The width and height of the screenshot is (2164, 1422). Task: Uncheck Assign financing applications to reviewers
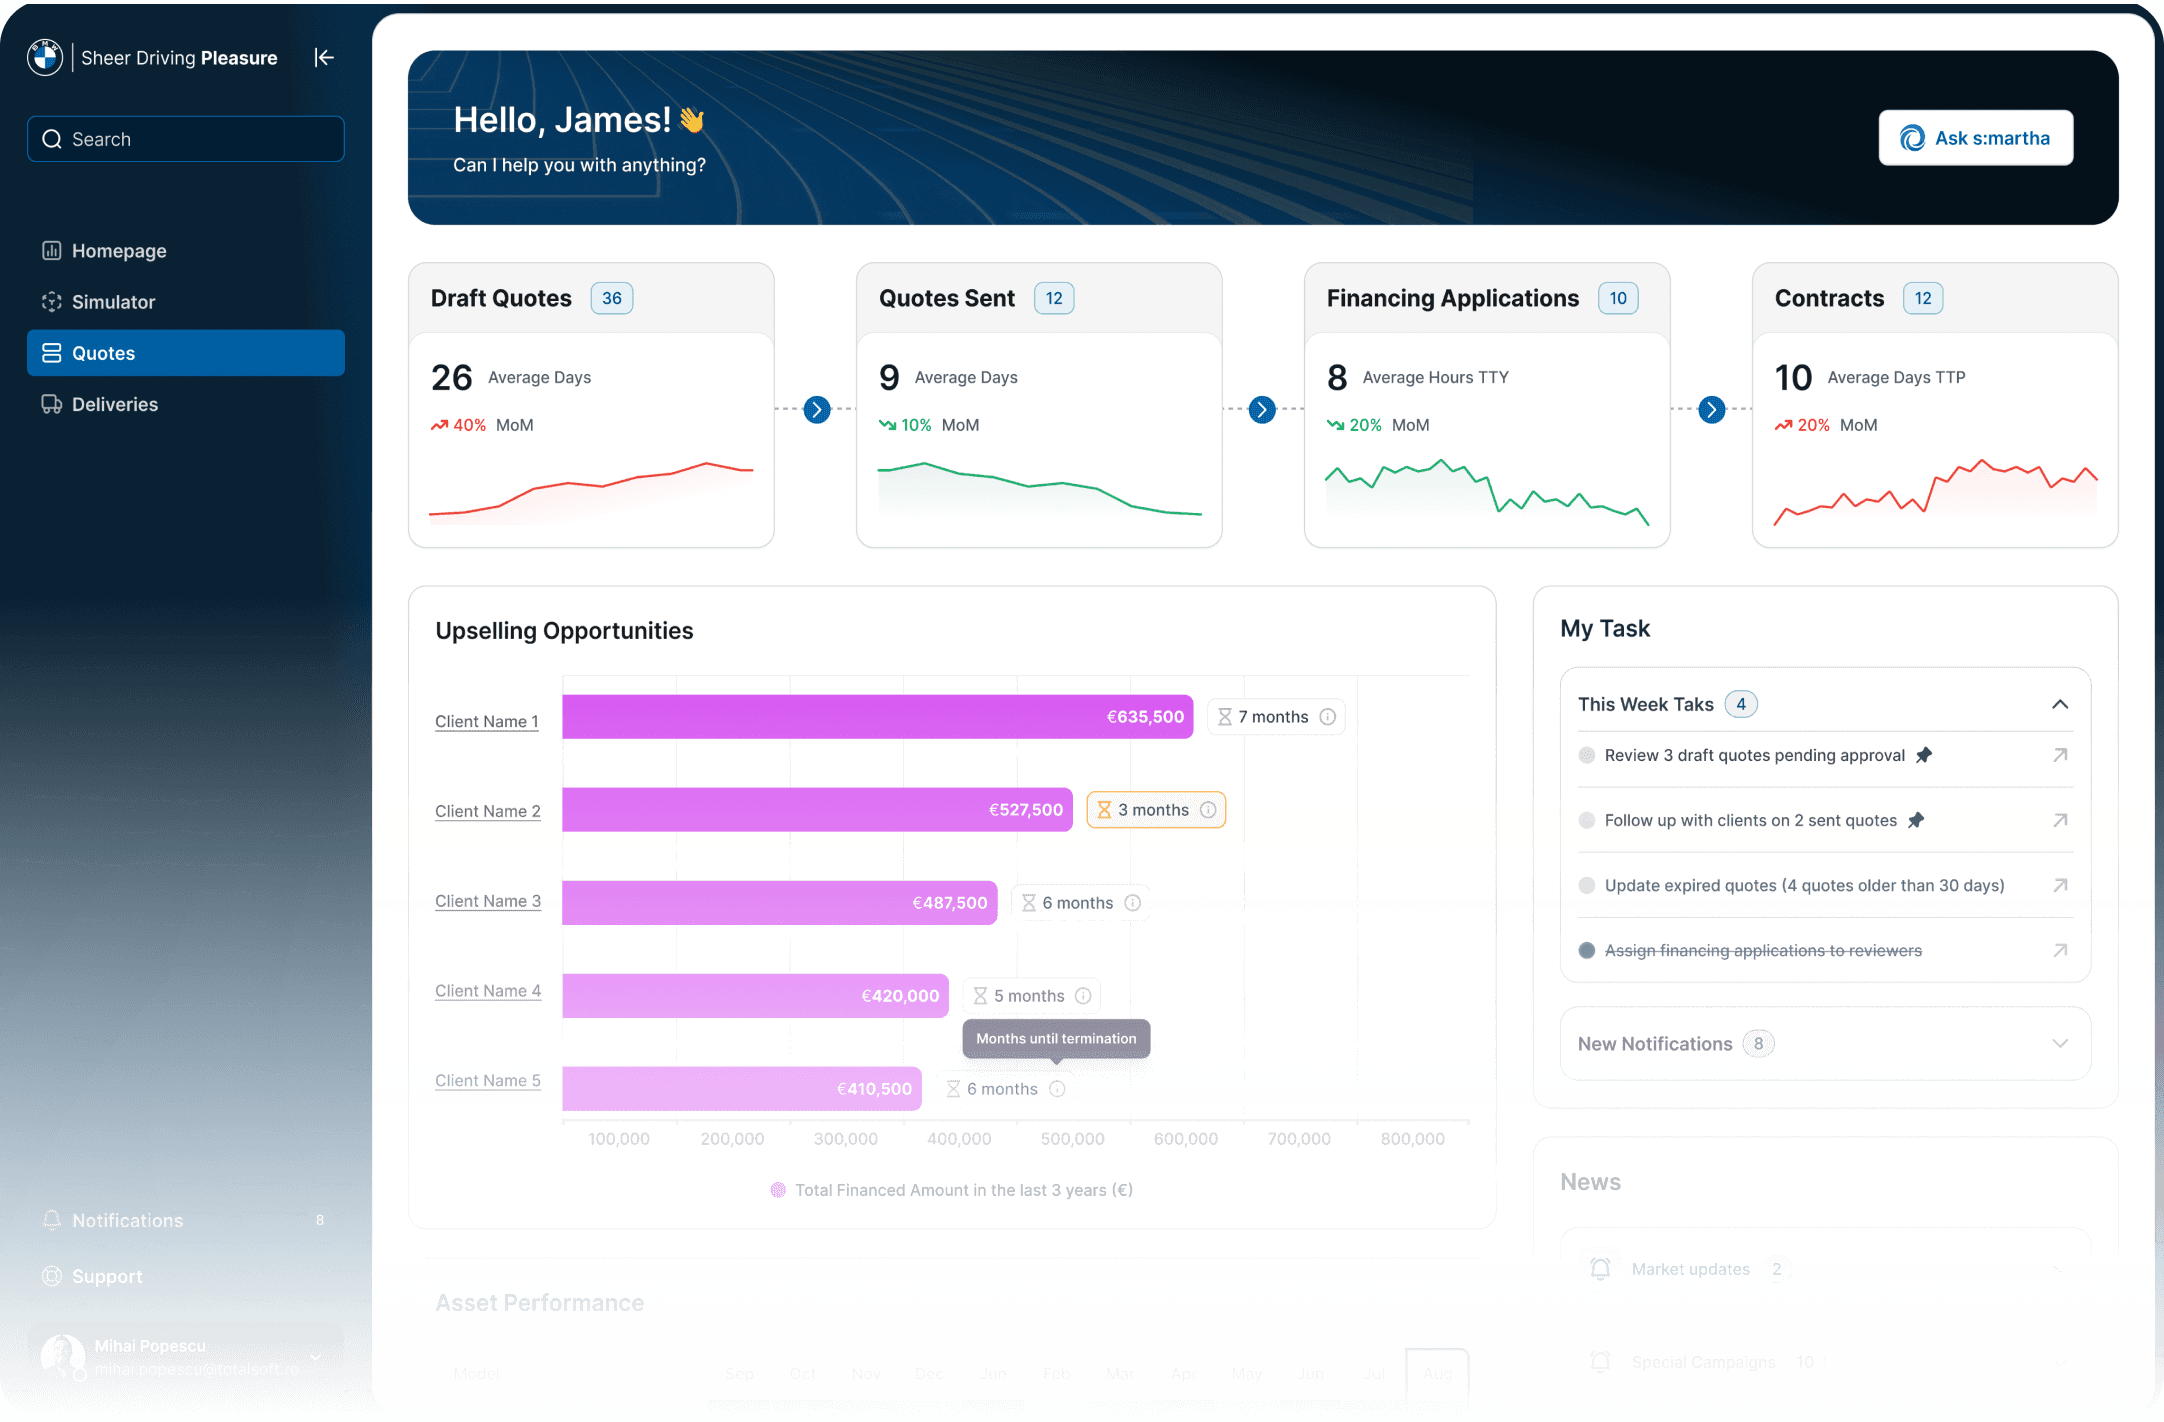pyautogui.click(x=1586, y=950)
